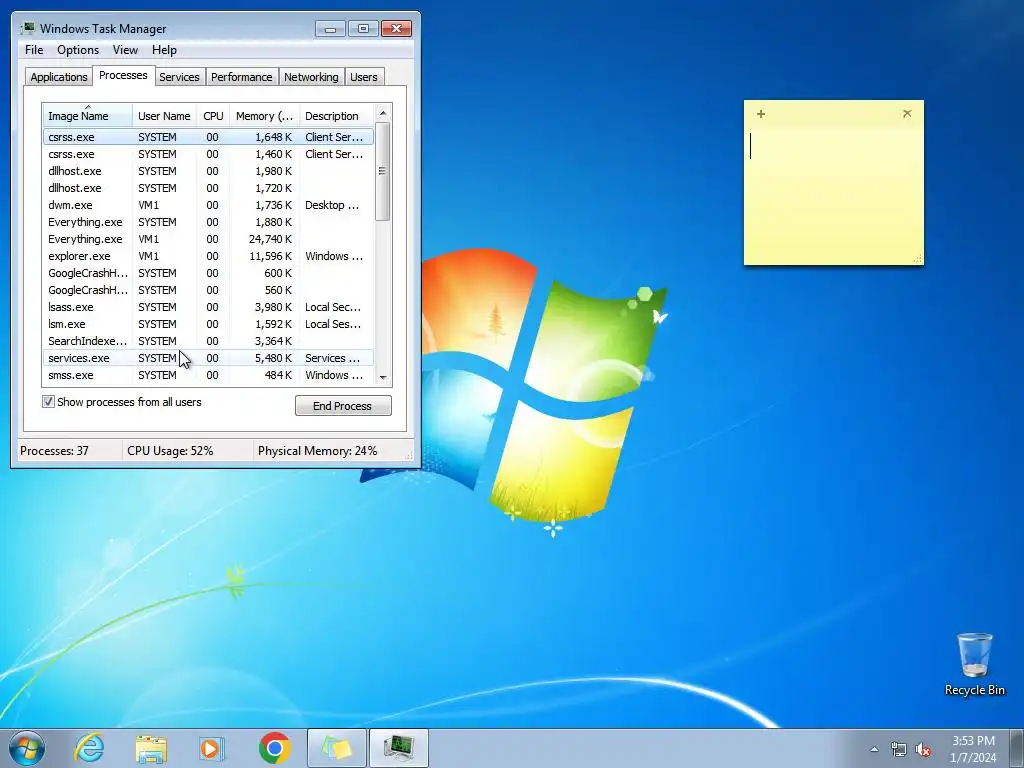Open the File menu
Viewport: 1024px width, 768px height.
pos(34,50)
